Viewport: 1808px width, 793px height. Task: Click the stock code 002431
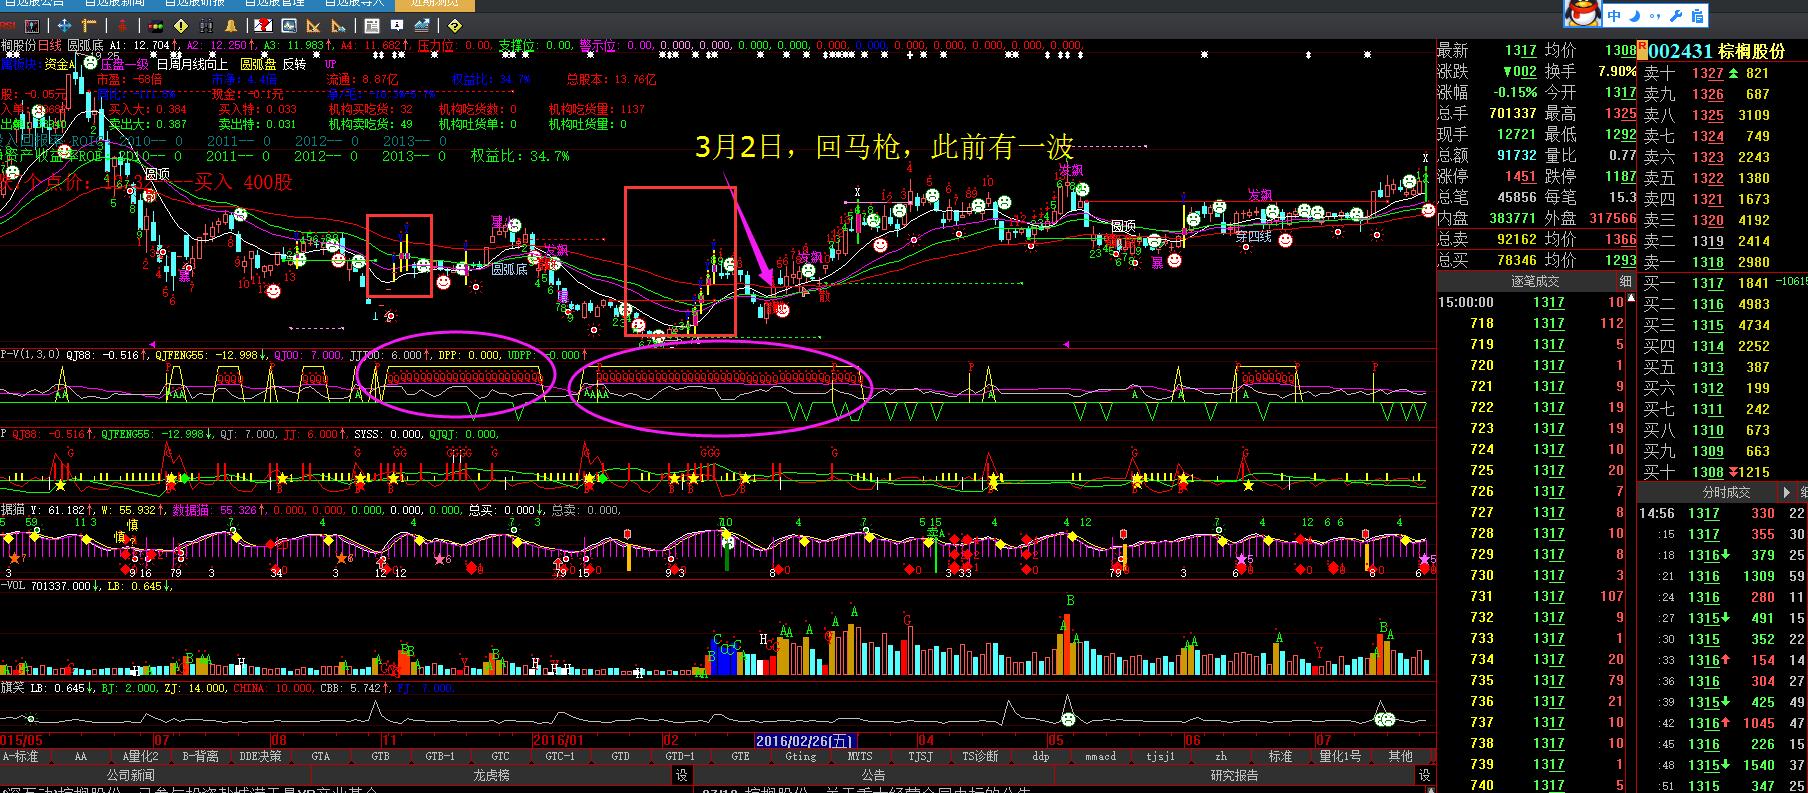coord(1680,51)
